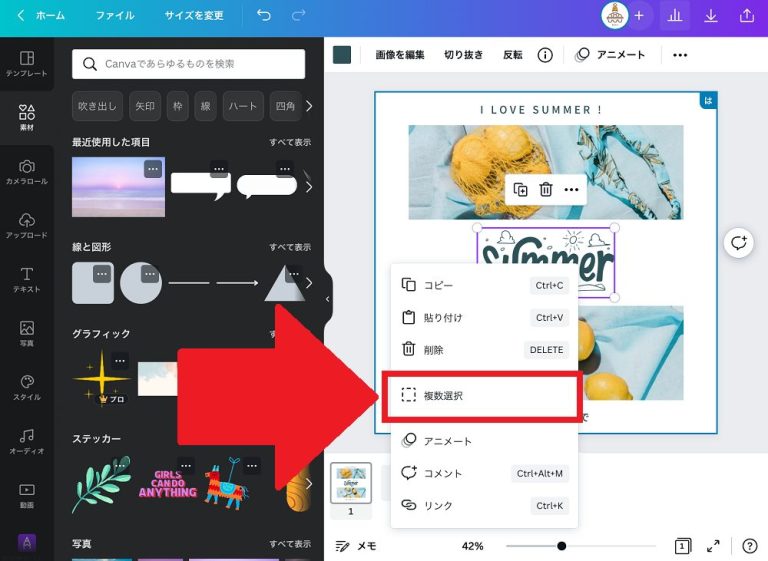Screen dimensions: 768x561
Task: Click the Canva search input field
Action: 189,64
